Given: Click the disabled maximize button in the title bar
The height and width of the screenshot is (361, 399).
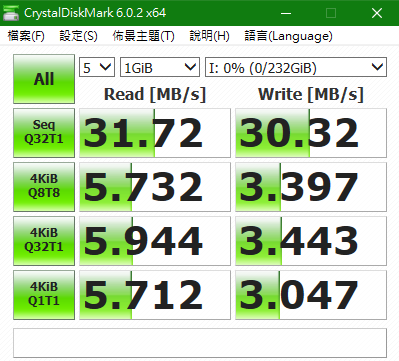Looking at the screenshot, I should (331, 13).
